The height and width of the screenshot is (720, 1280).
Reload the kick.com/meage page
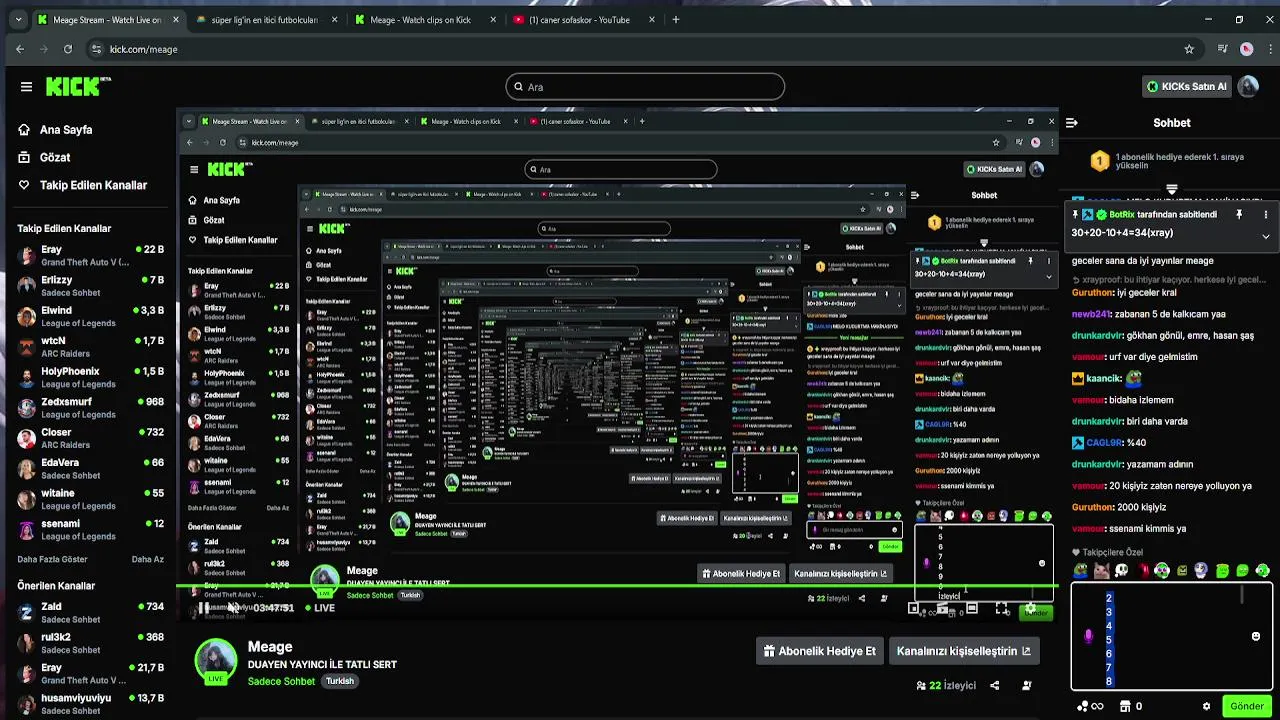click(68, 49)
